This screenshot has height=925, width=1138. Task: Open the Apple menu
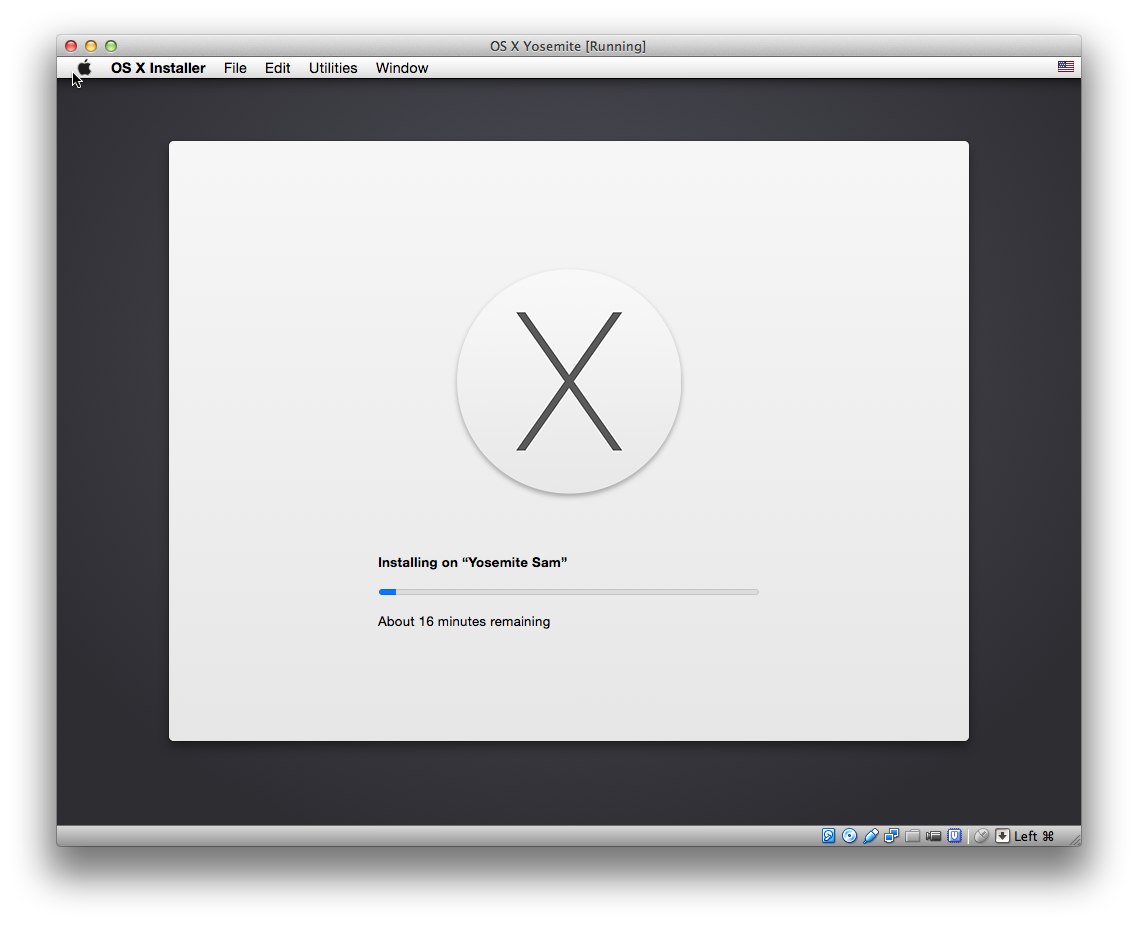(x=84, y=67)
